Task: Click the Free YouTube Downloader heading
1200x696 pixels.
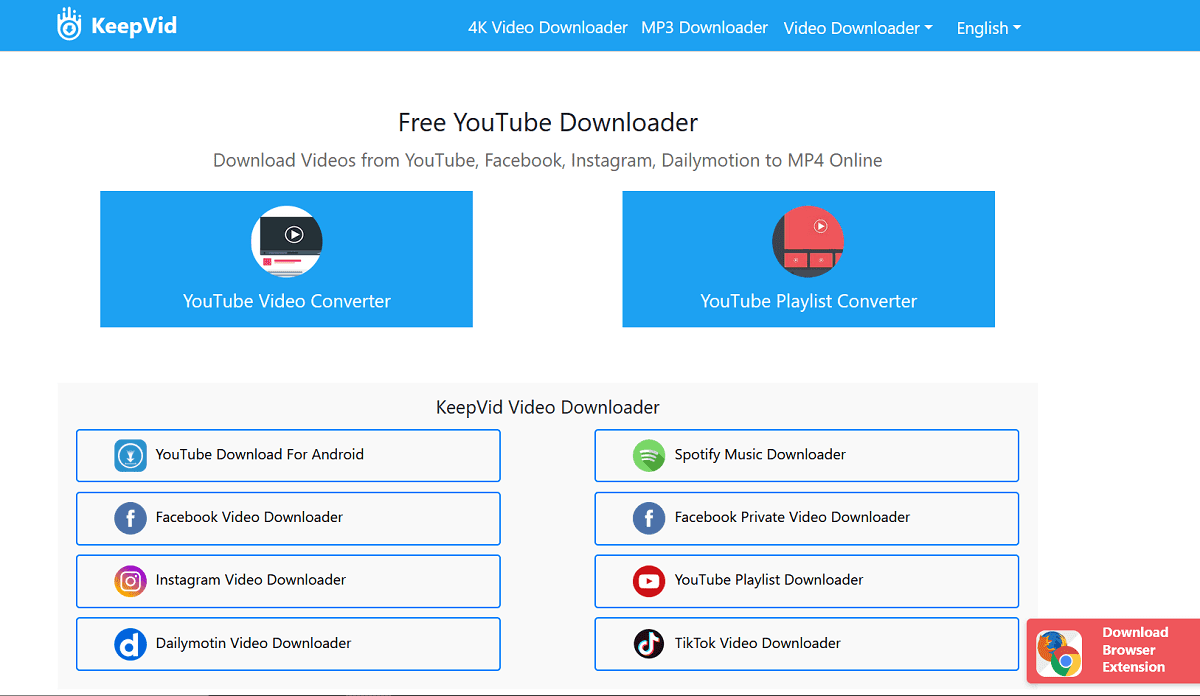Action: click(548, 123)
